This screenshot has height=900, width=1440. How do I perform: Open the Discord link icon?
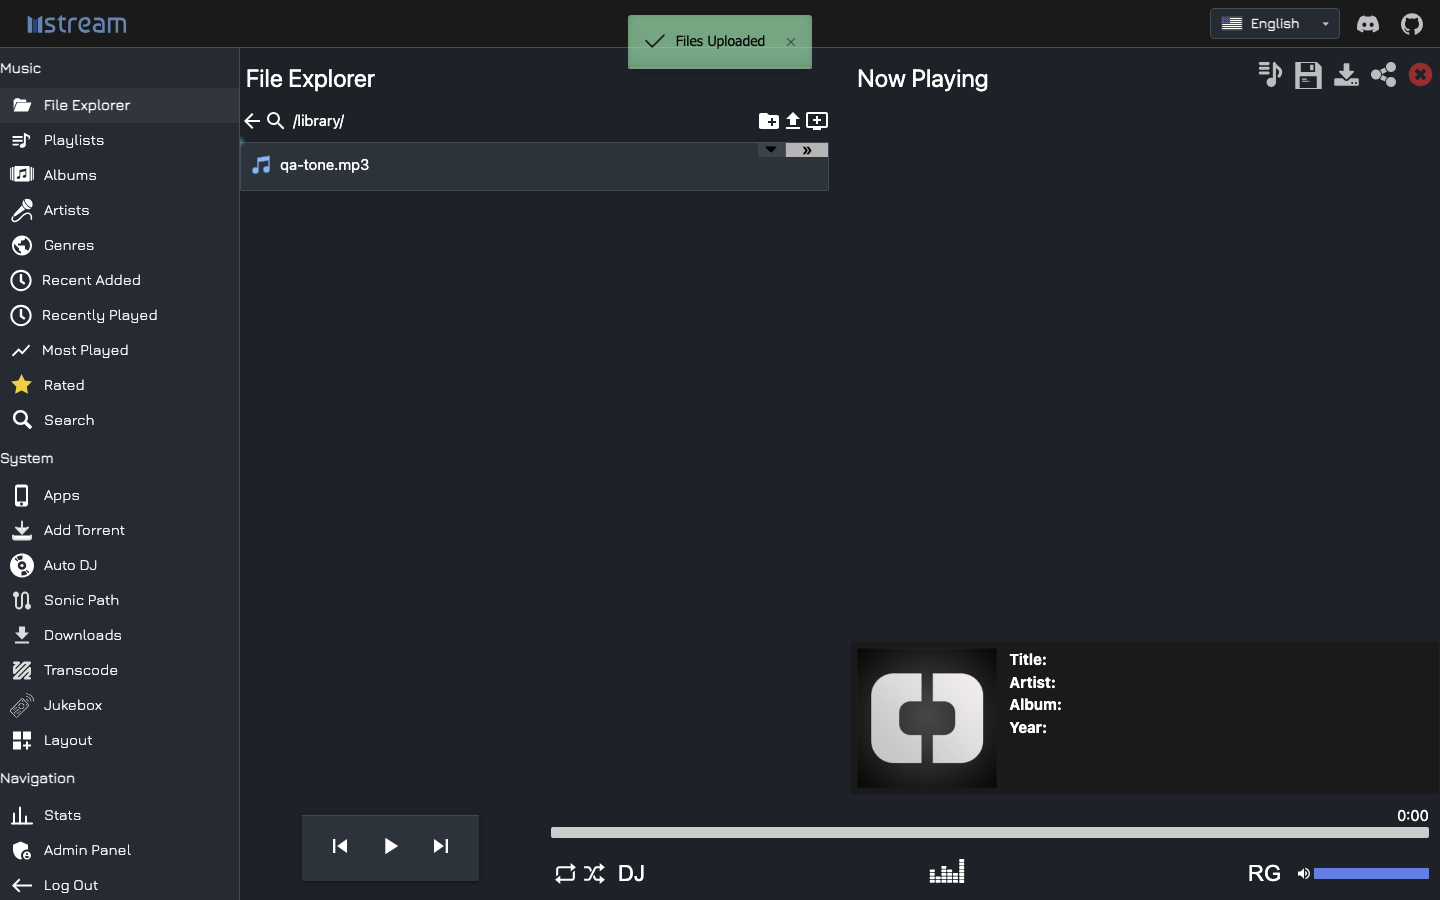coord(1368,24)
